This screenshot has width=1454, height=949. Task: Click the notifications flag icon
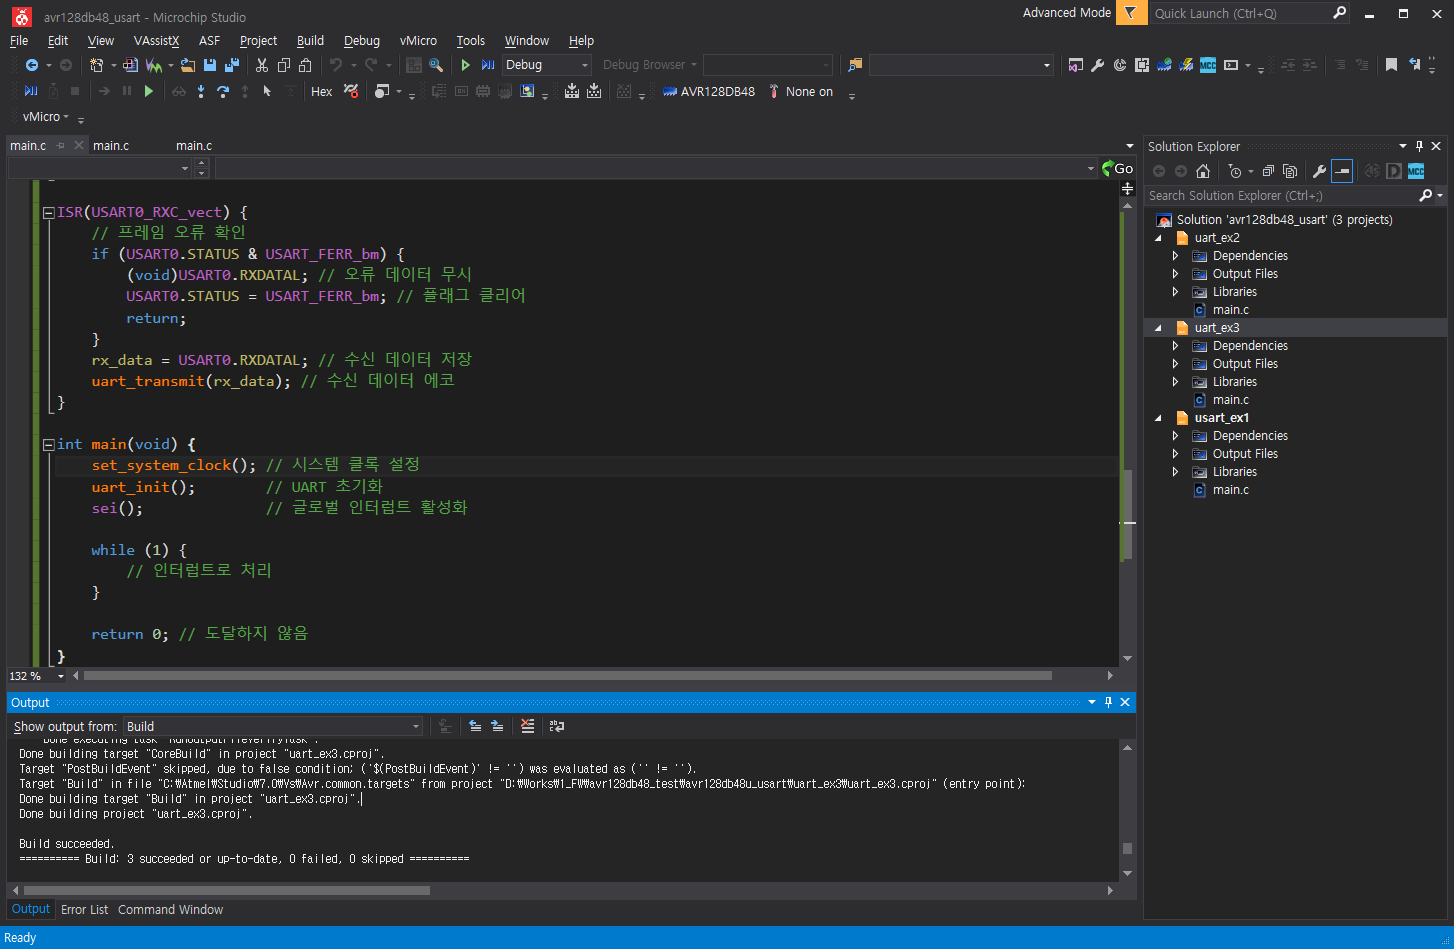[x=1130, y=13]
